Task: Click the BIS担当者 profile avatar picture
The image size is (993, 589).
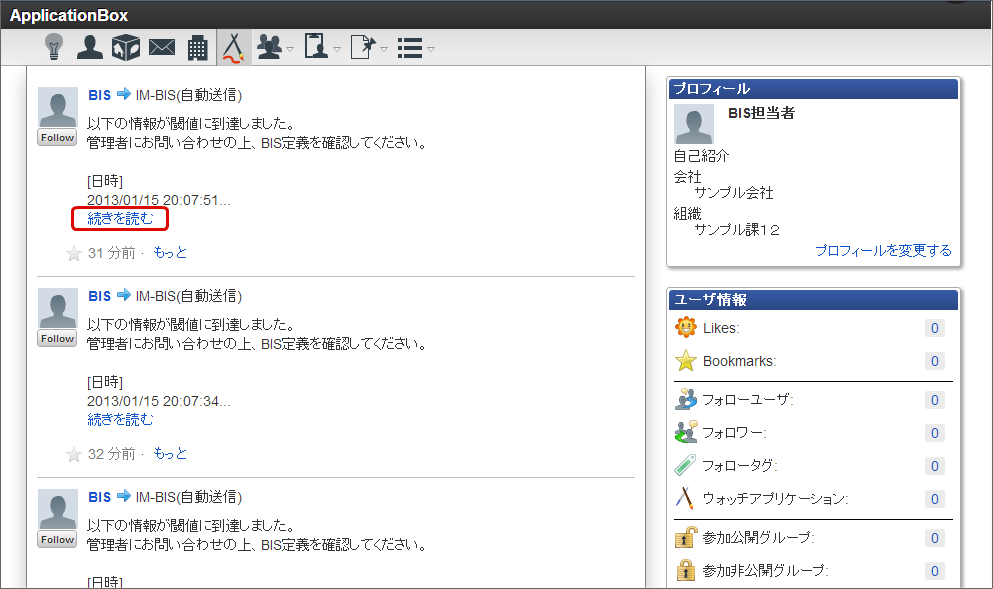Action: (694, 124)
